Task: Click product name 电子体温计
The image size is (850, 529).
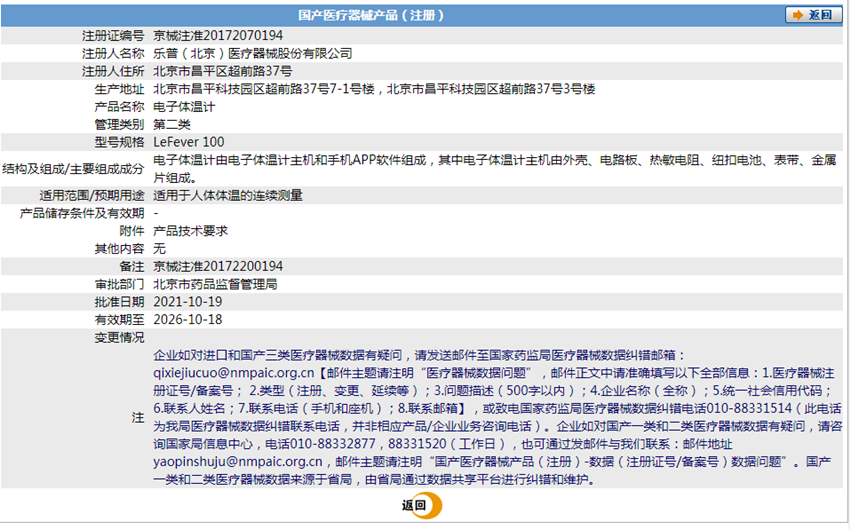Action: [x=184, y=107]
